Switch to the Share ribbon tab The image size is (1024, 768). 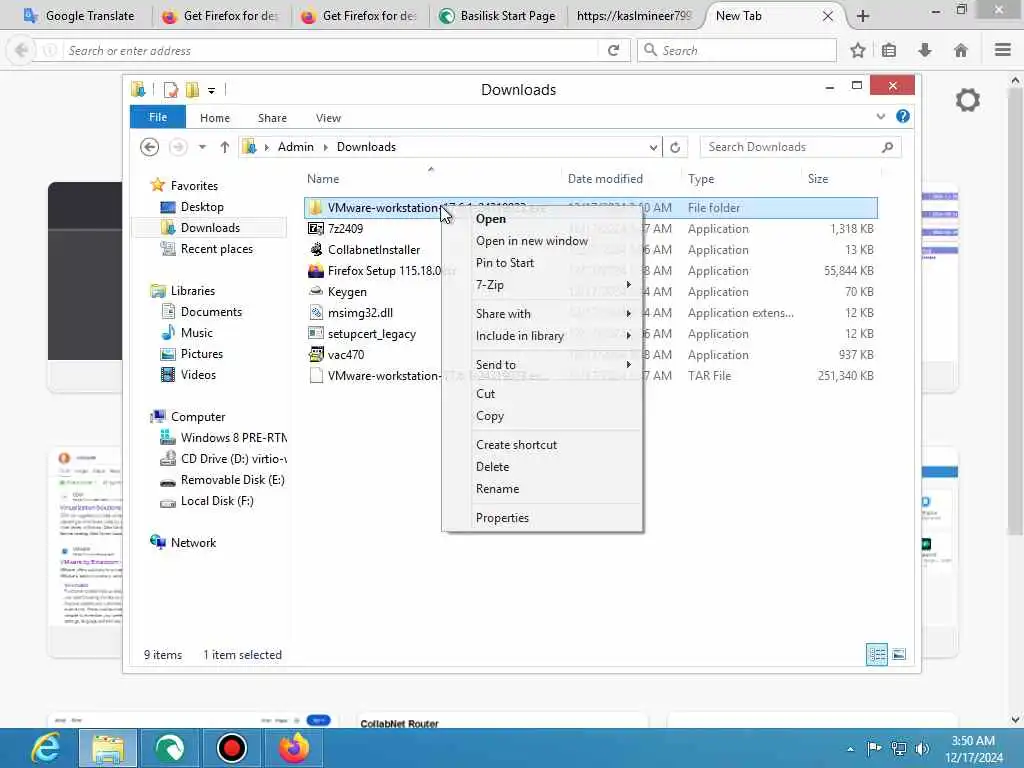[272, 118]
